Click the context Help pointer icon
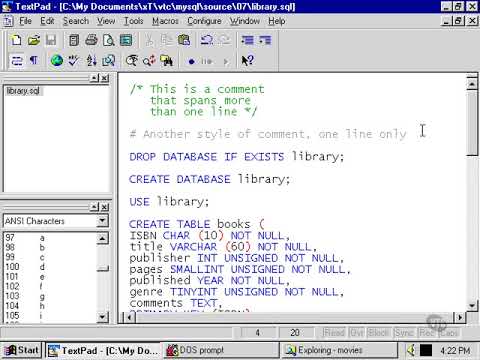The height and width of the screenshot is (360, 480). [247, 61]
